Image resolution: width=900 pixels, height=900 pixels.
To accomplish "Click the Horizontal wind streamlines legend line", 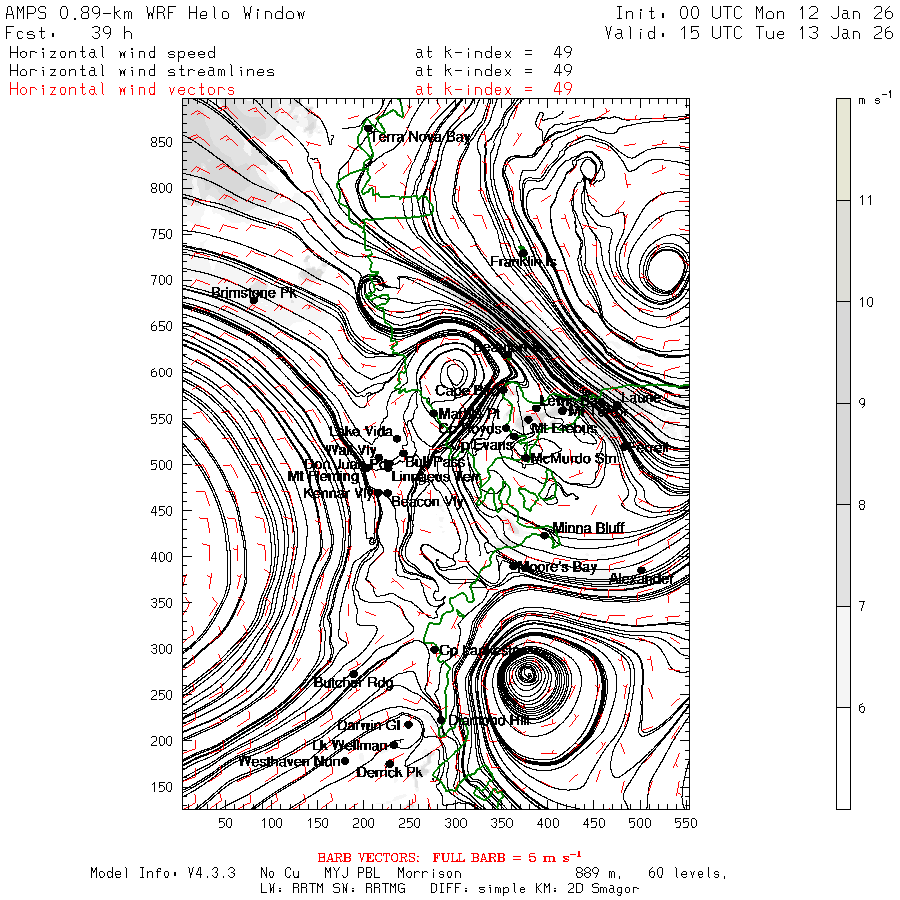I will coord(290,71).
